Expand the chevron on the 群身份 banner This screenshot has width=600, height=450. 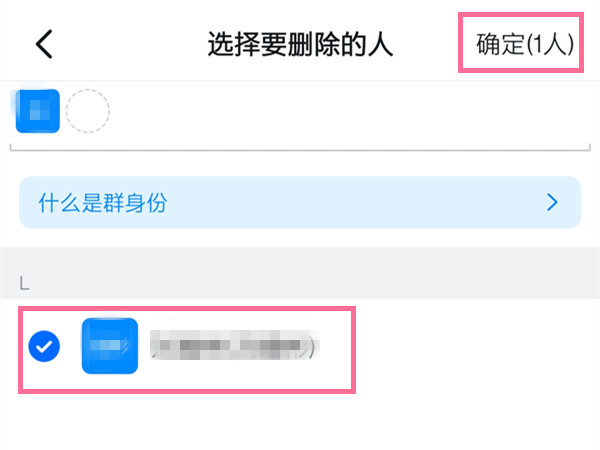pos(552,203)
